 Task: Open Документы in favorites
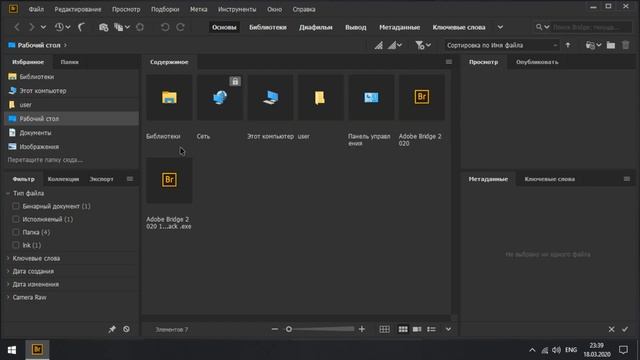tap(35, 133)
